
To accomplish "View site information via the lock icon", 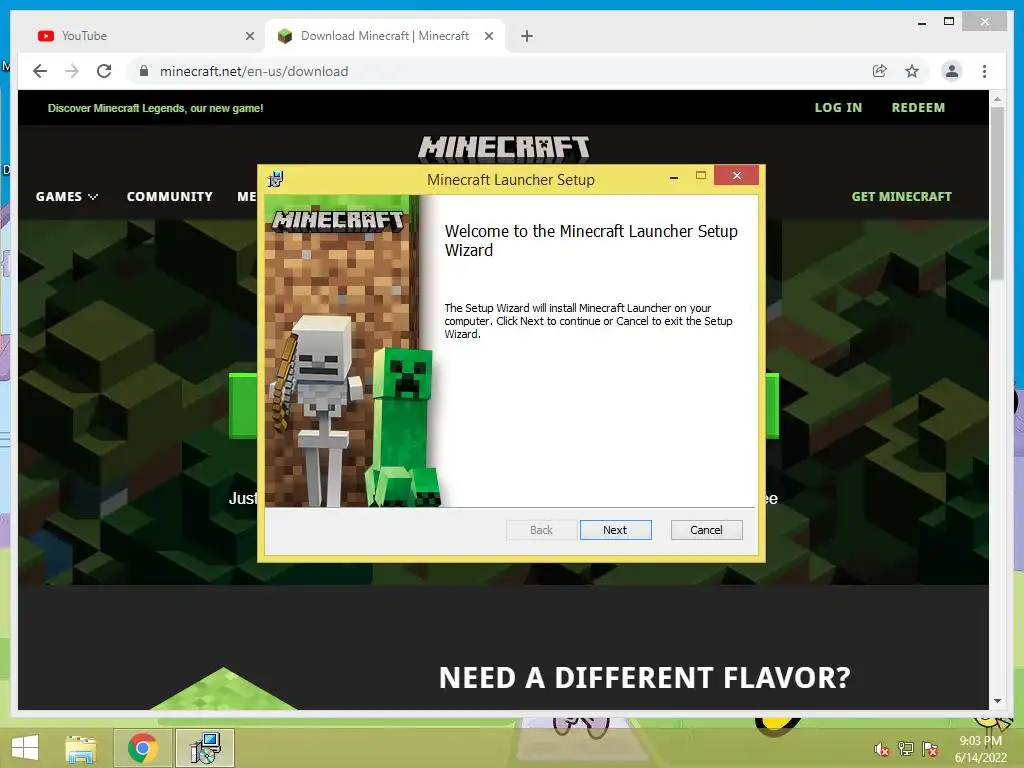I will point(144,71).
